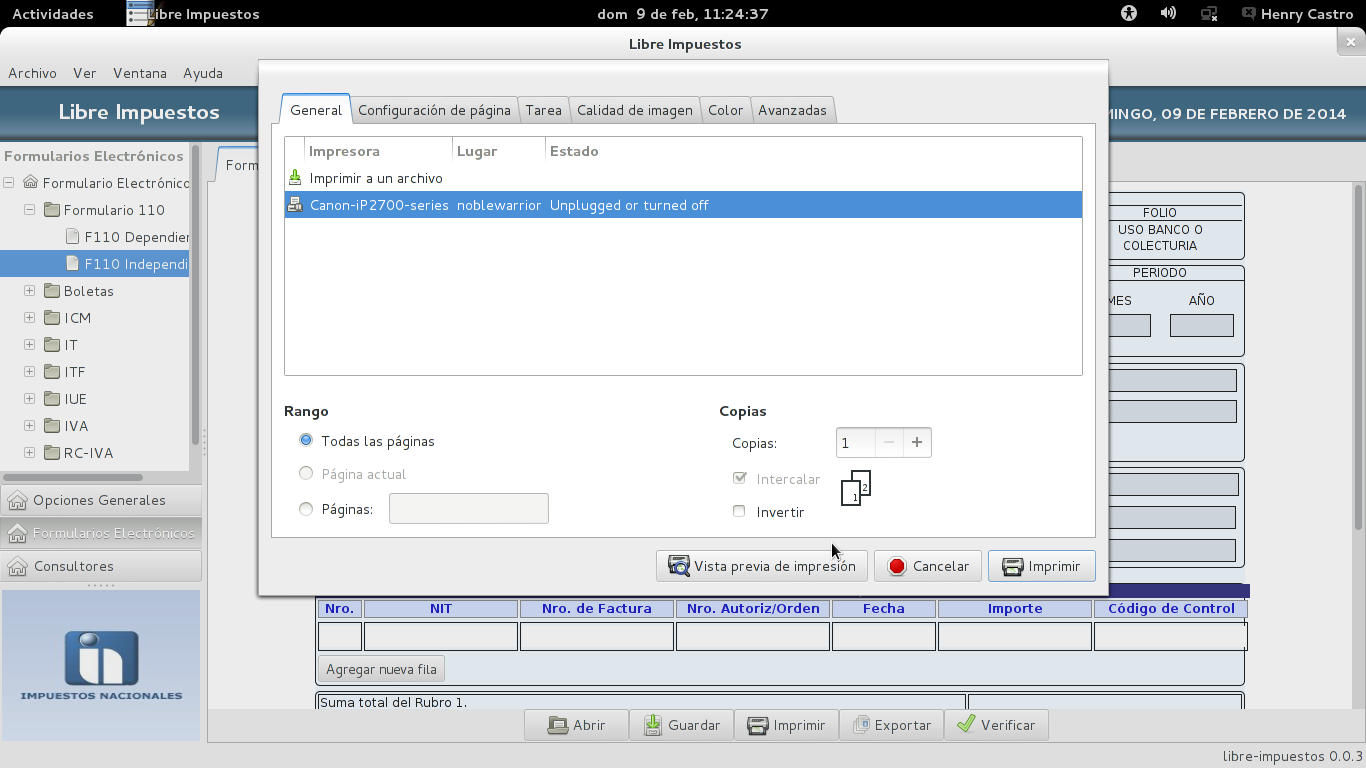
Task: Click the print preview magnifier icon
Action: tap(679, 566)
